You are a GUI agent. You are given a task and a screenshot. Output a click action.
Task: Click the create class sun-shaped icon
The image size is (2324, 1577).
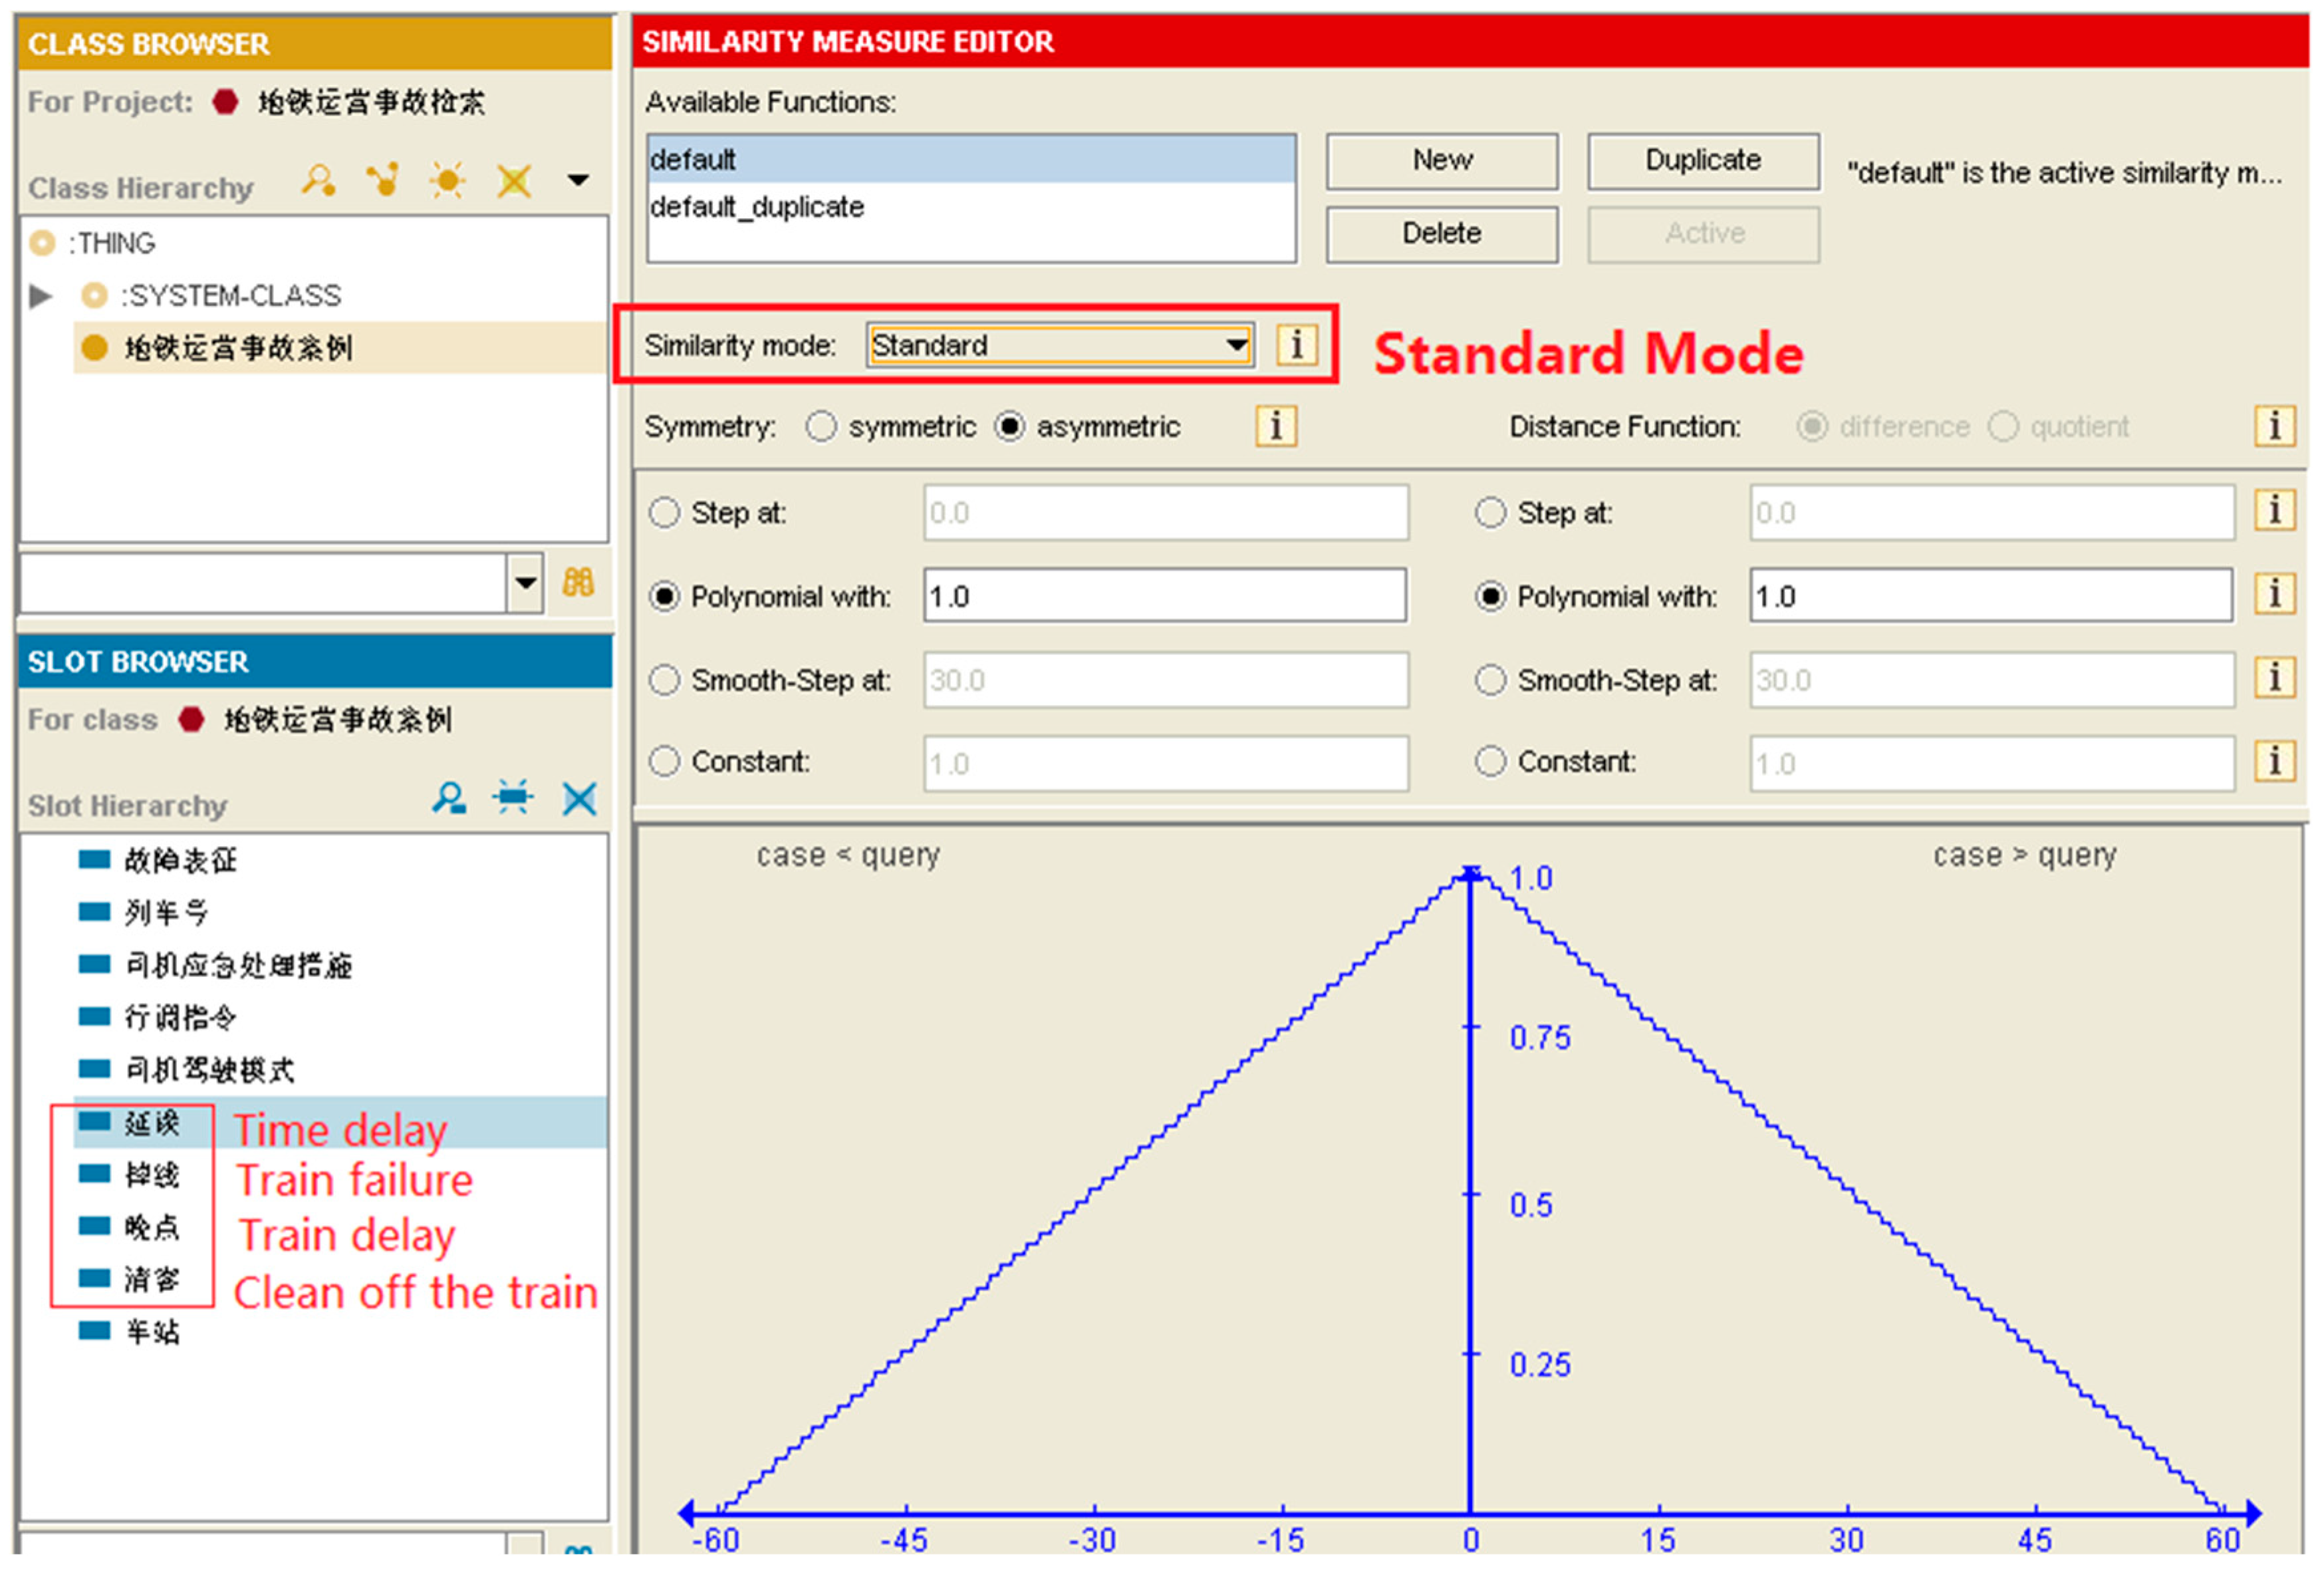pyautogui.click(x=447, y=181)
